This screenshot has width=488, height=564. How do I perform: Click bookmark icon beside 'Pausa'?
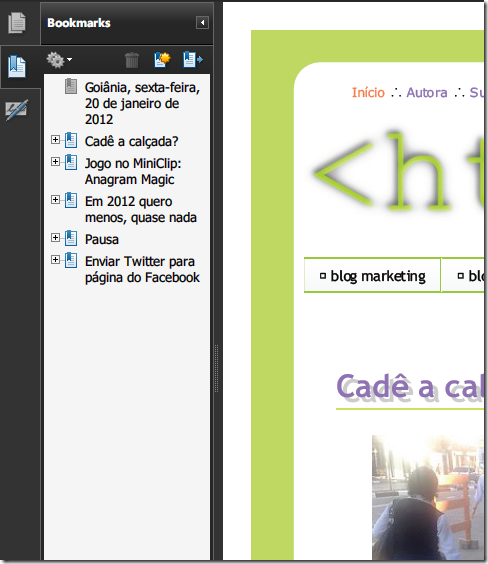pos(71,238)
